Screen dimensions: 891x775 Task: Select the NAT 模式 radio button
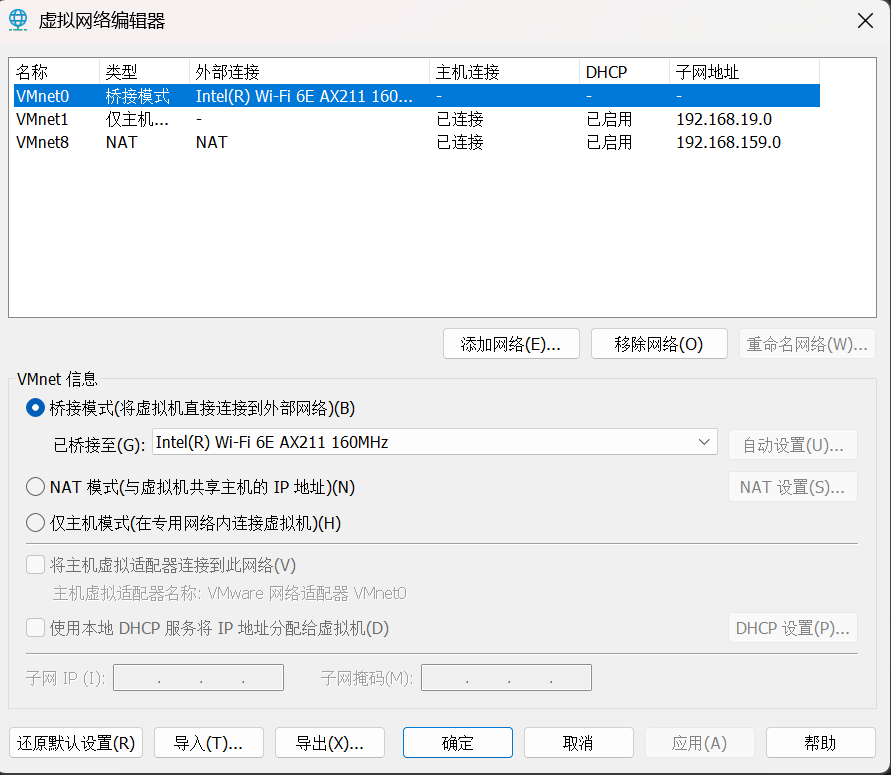pos(35,487)
